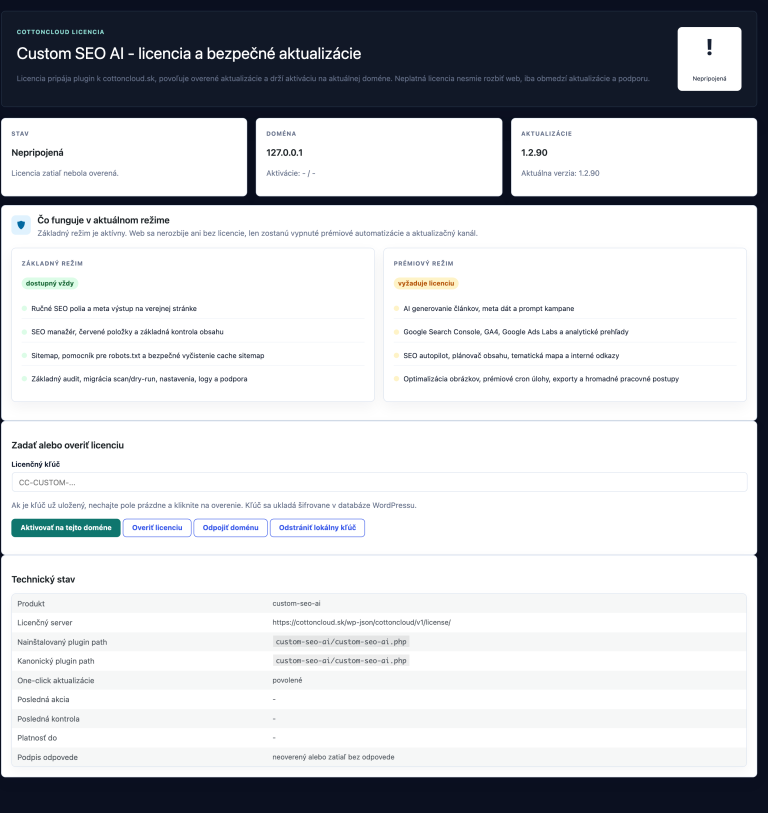Viewport: 768px width, 813px height.
Task: Click 'Google Search Console, GA4' list item
Action: (515, 332)
